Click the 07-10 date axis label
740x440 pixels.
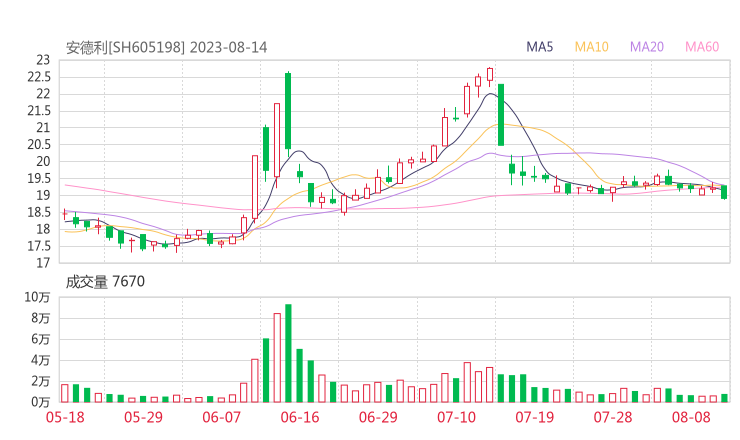click(456, 417)
